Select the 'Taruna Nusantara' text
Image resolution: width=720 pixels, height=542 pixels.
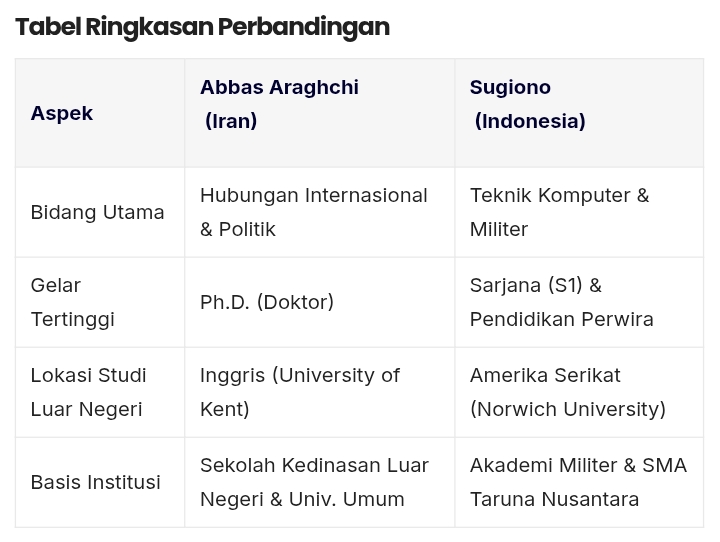point(554,499)
